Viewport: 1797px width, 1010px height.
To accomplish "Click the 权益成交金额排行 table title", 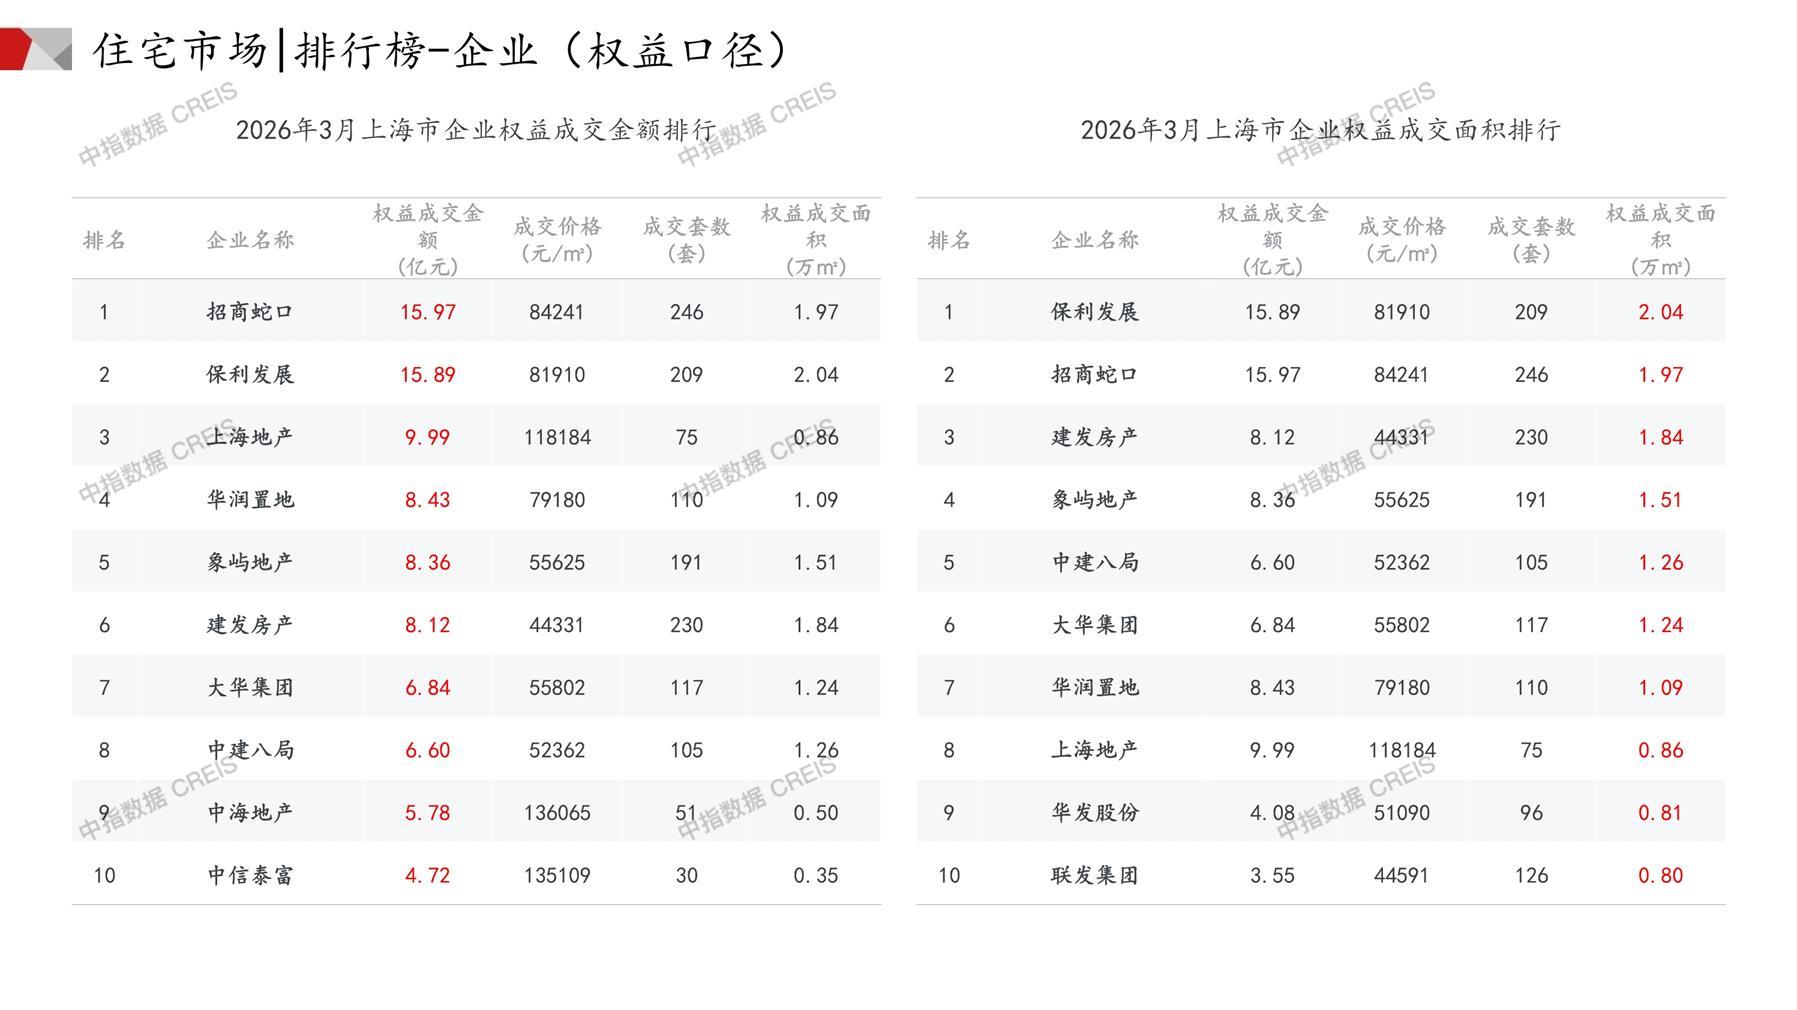I will click(x=476, y=130).
